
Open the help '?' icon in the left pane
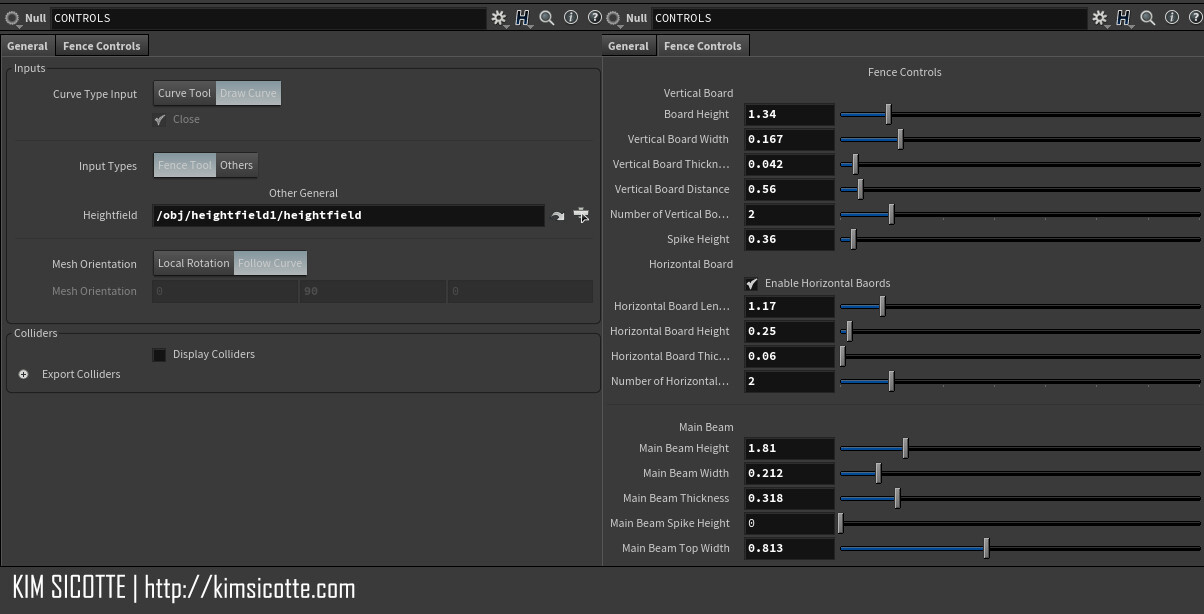pos(595,18)
